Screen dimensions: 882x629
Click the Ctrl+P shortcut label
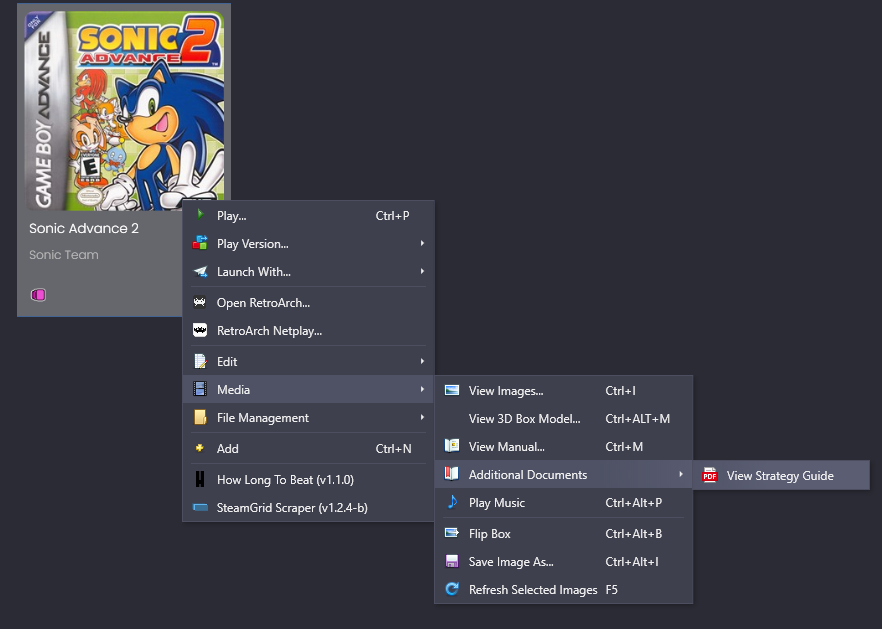tap(392, 215)
